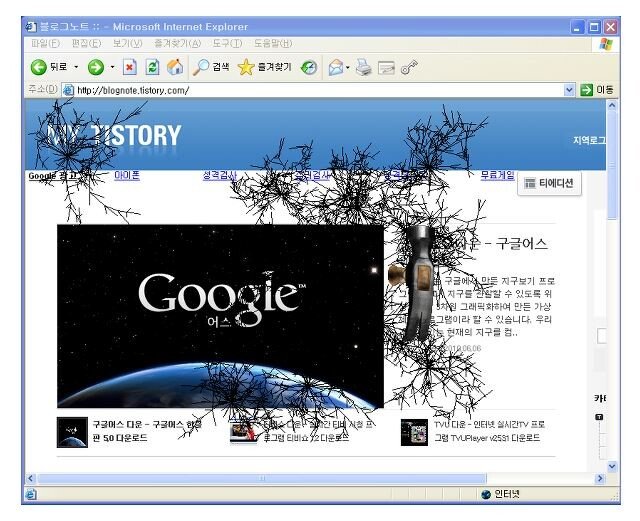Screen dimensions: 640x521
Task: Open the TVUPlayer 다운로드 link
Action: point(489,431)
